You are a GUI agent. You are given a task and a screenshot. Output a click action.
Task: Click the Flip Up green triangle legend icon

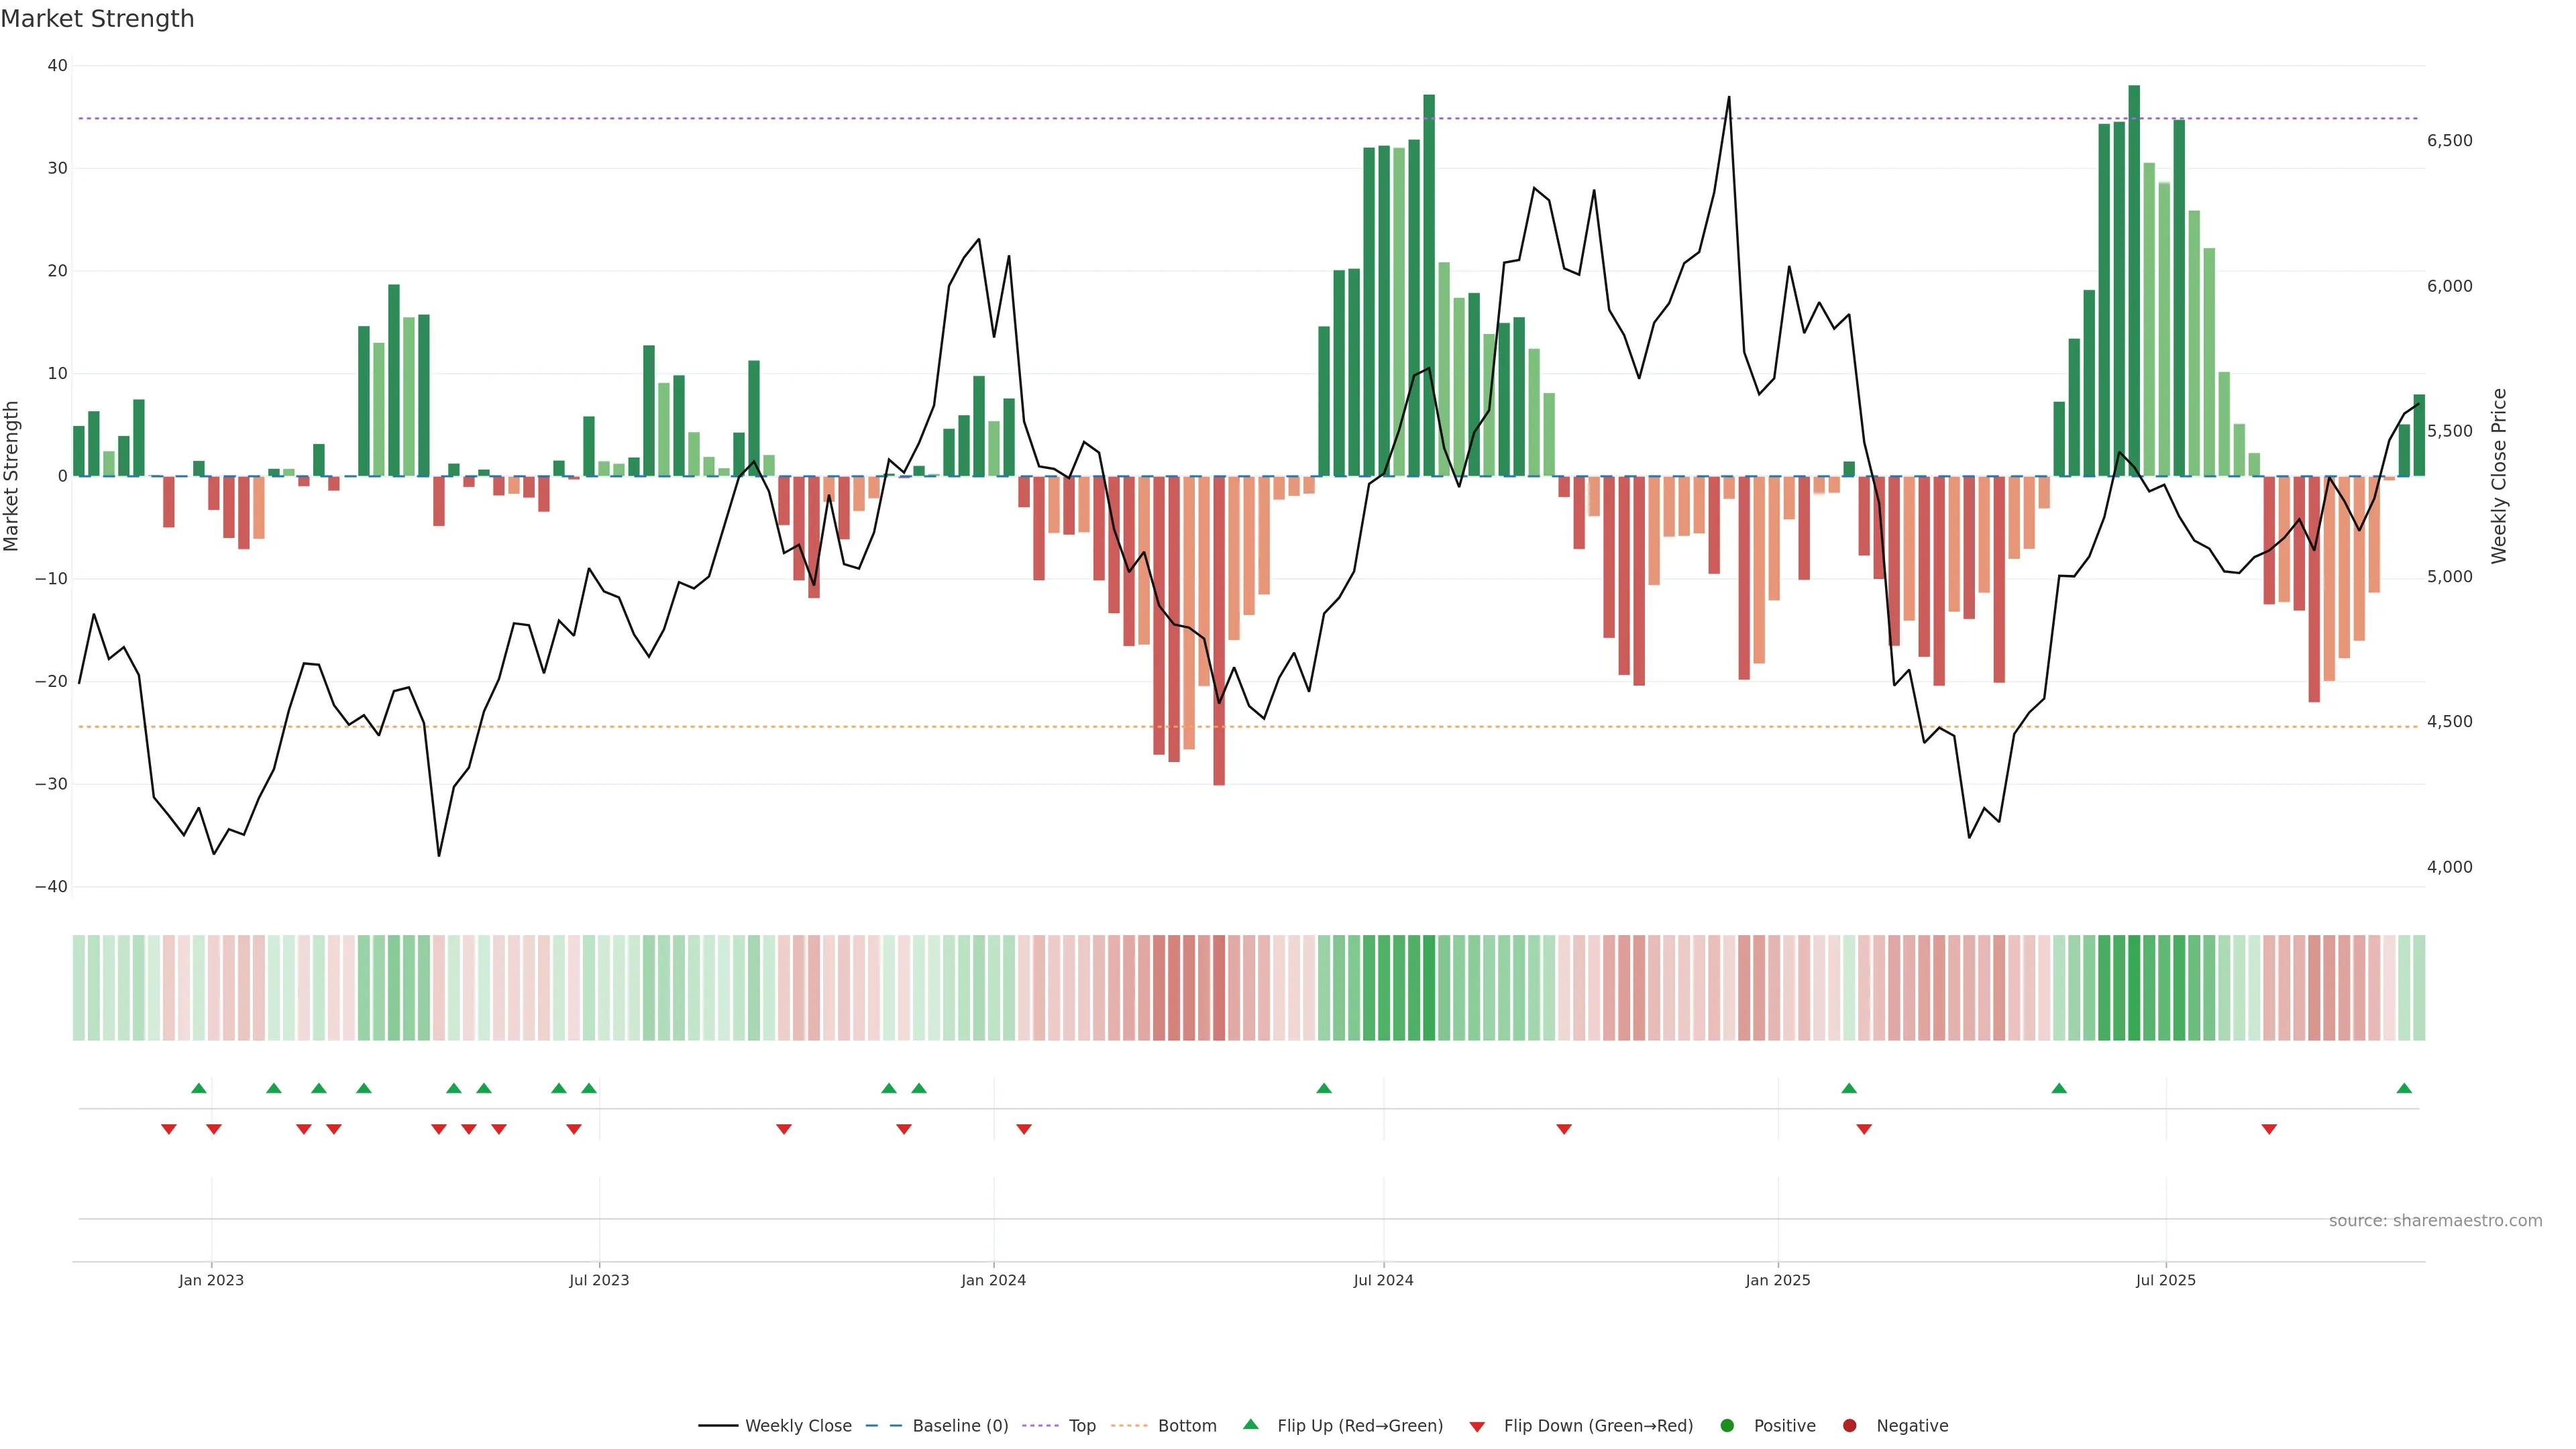[x=1250, y=1424]
